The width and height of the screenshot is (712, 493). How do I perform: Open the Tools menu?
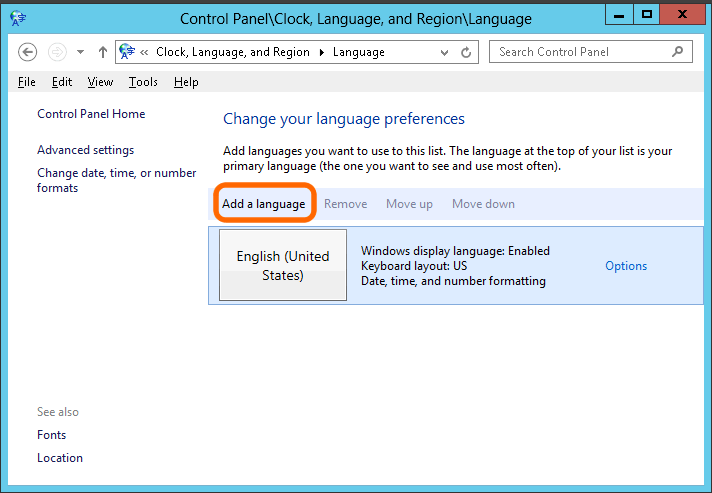pyautogui.click(x=143, y=82)
